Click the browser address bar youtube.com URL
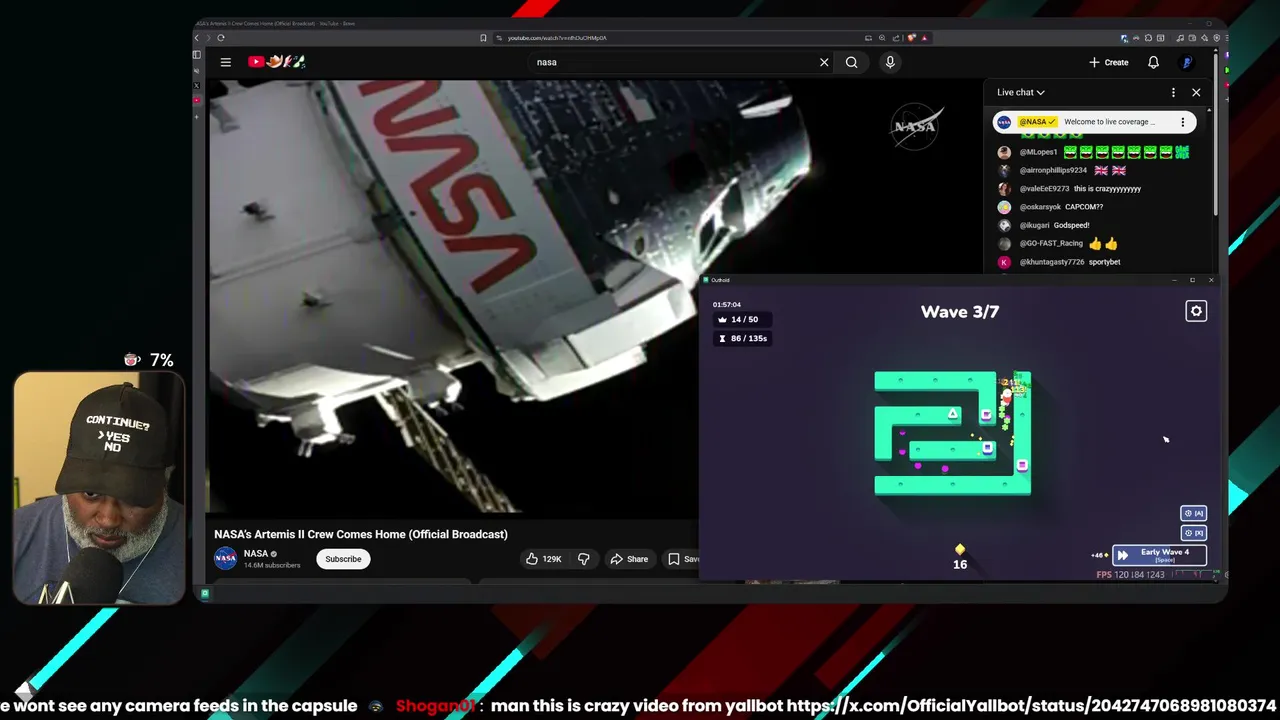The image size is (1280, 720). 557,38
